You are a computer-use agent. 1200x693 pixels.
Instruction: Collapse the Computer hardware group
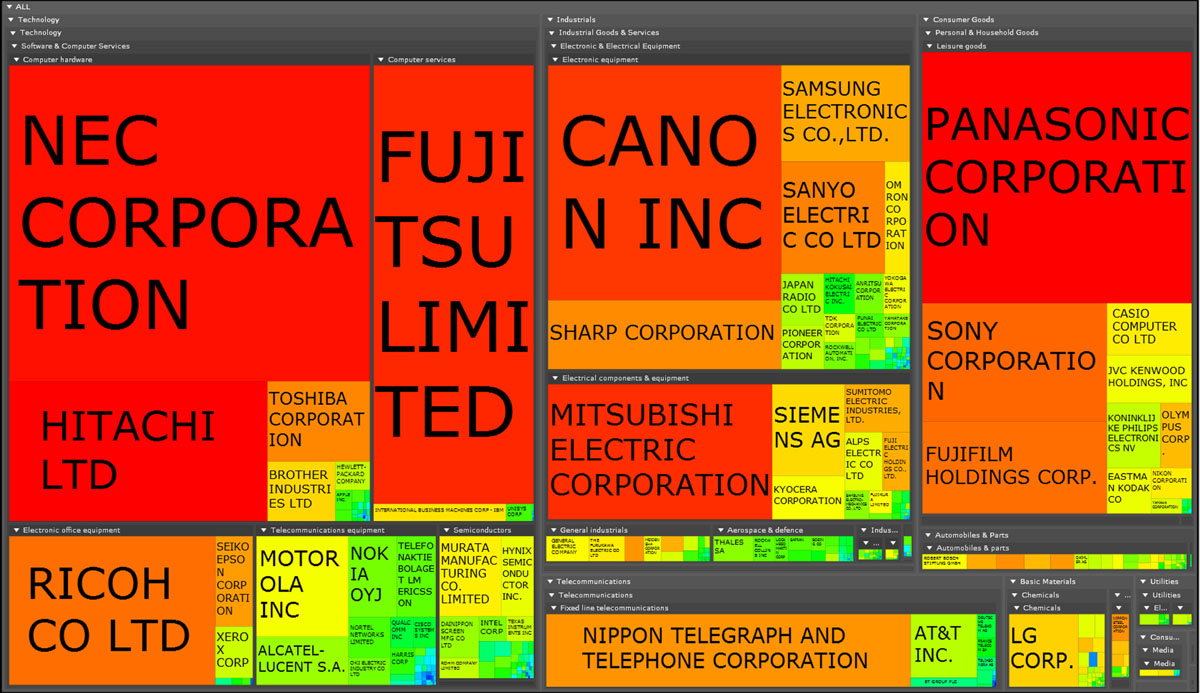coord(16,60)
